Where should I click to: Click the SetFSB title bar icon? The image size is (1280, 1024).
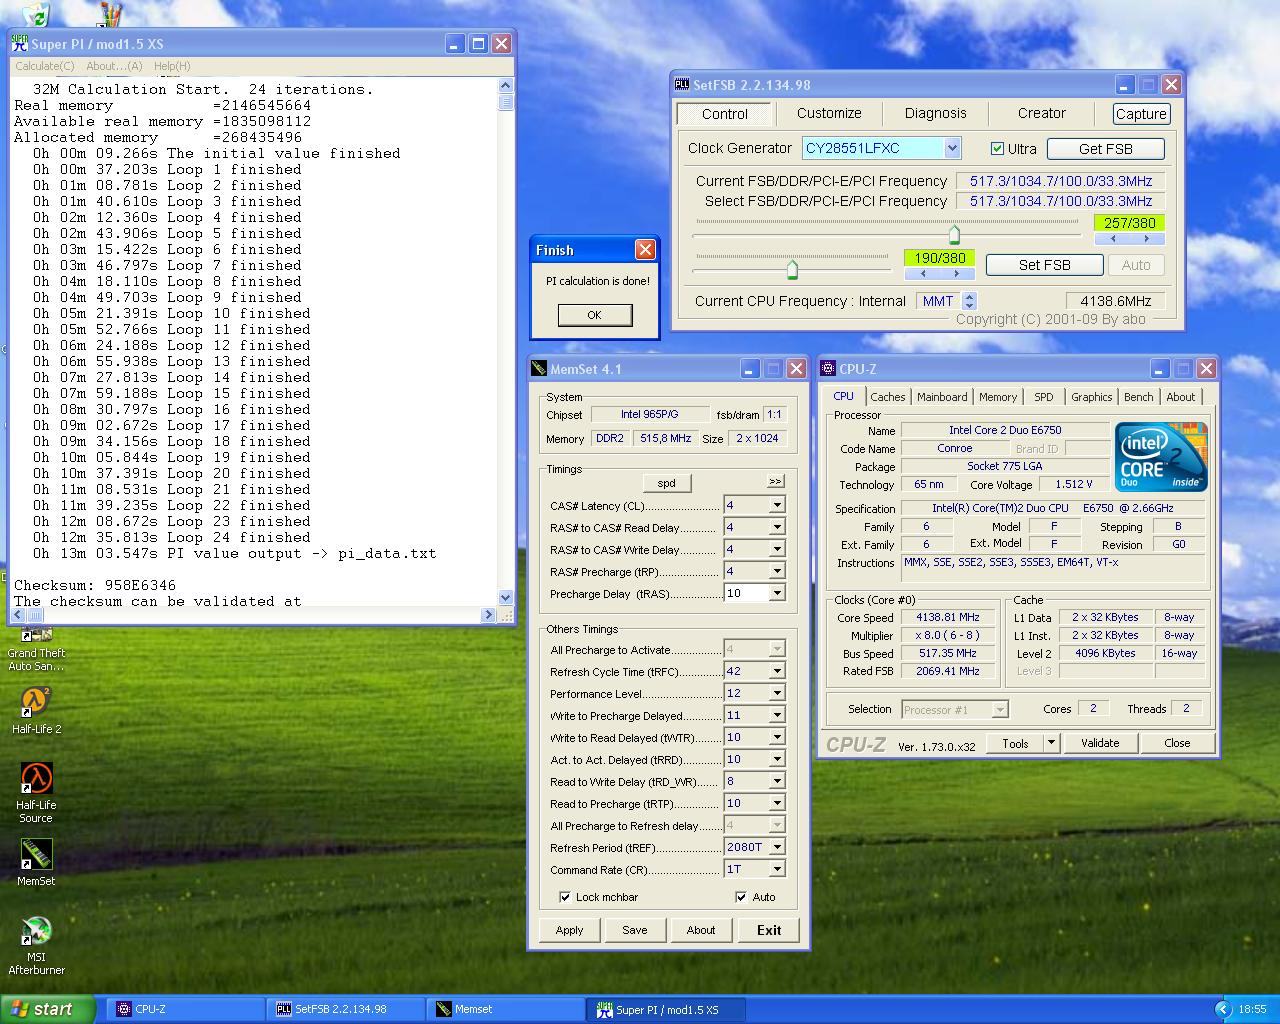(682, 85)
